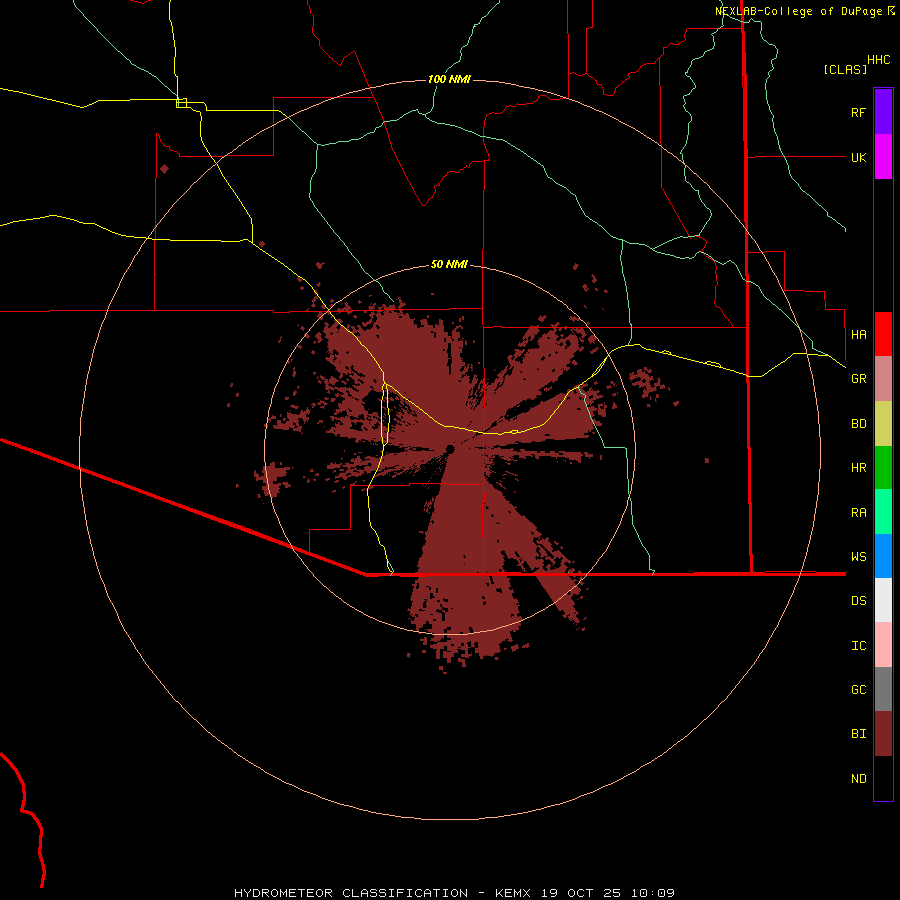The width and height of the screenshot is (900, 900).
Task: Click the WS legend label
Action: [x=858, y=557]
